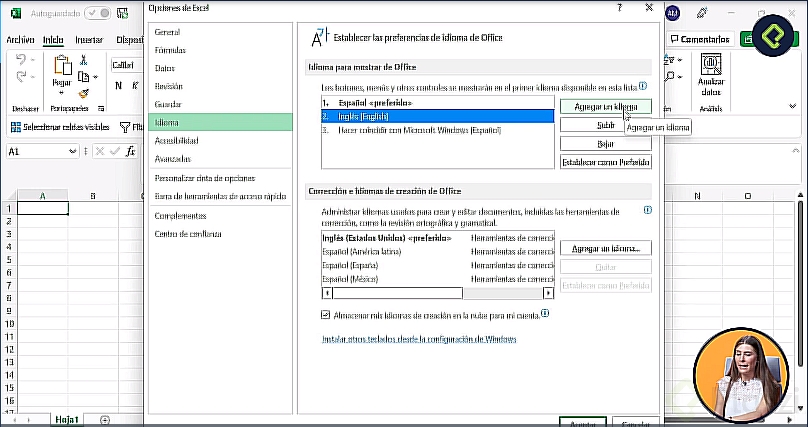Viewport: 808px width, 427px height.
Task: Open Instalar otros teclados desde Windows link
Action: [419, 339]
